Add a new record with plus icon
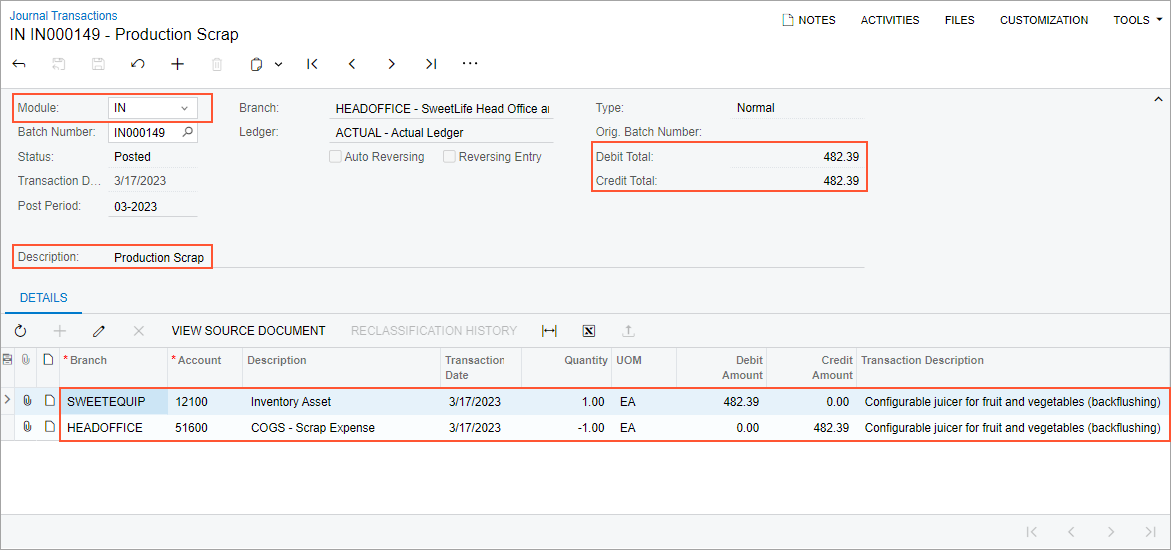Screen dimensions: 1171x550 tap(177, 64)
